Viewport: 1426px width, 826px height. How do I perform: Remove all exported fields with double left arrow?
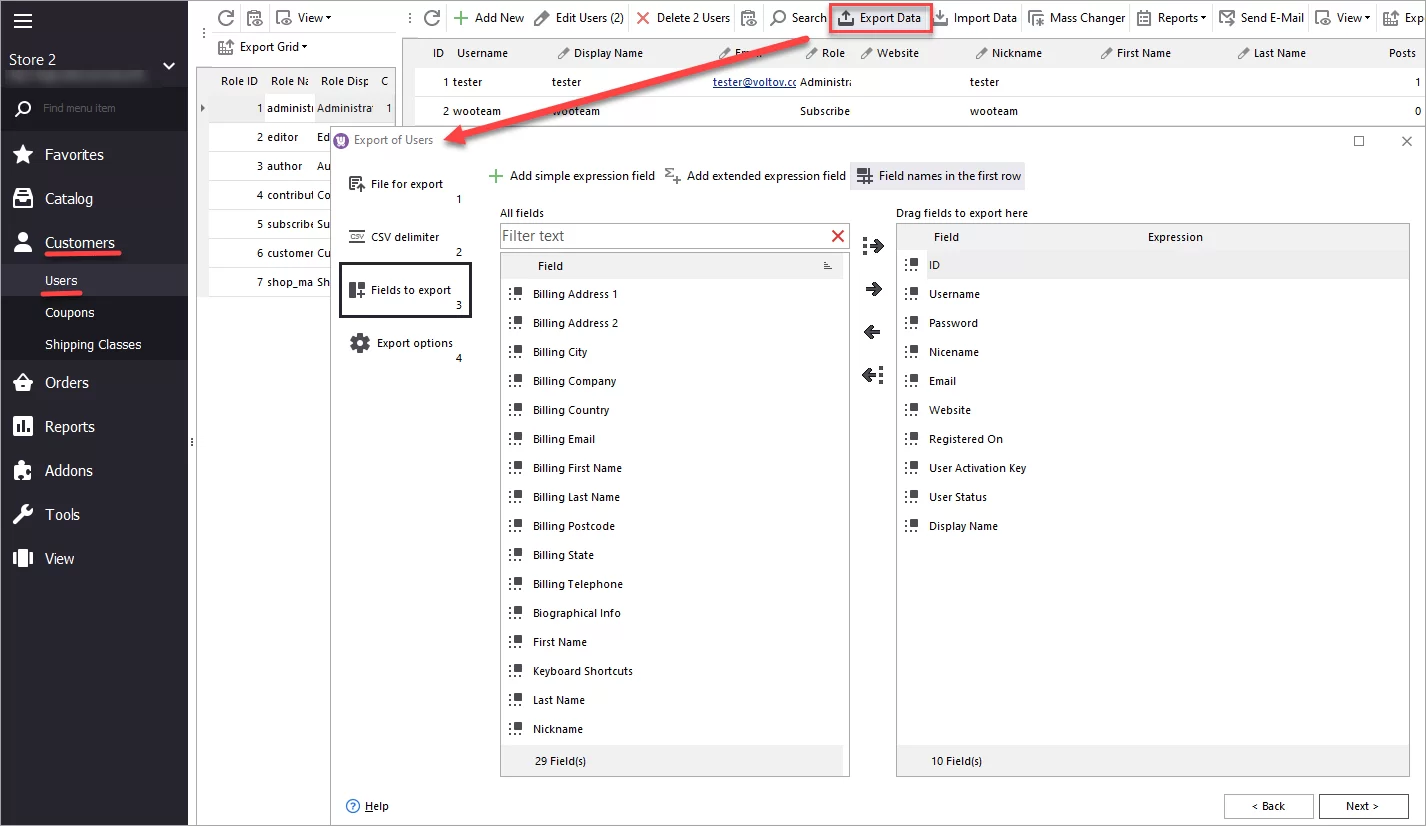[872, 375]
